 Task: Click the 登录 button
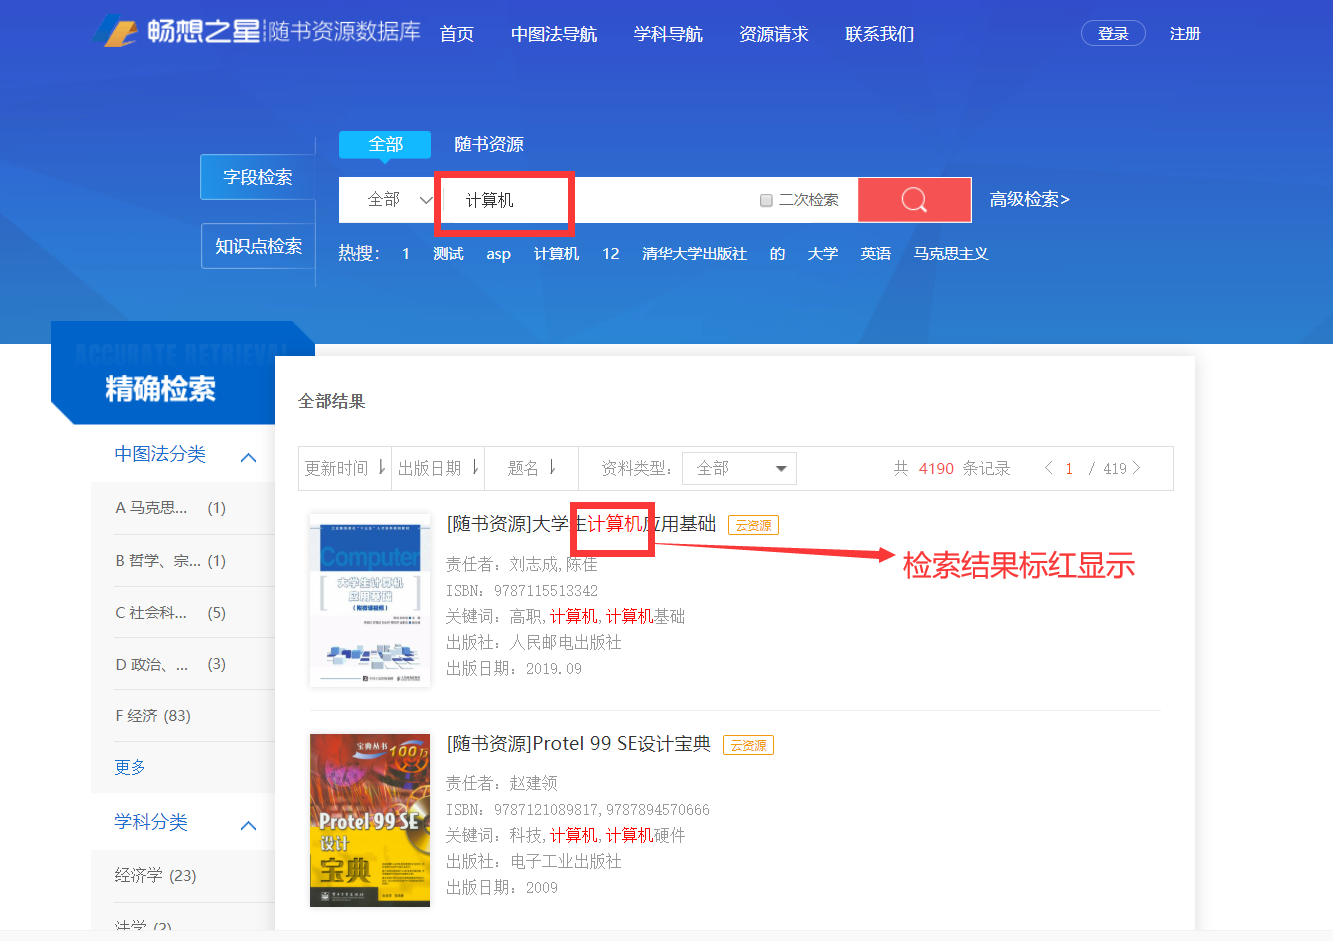pyautogui.click(x=1112, y=34)
